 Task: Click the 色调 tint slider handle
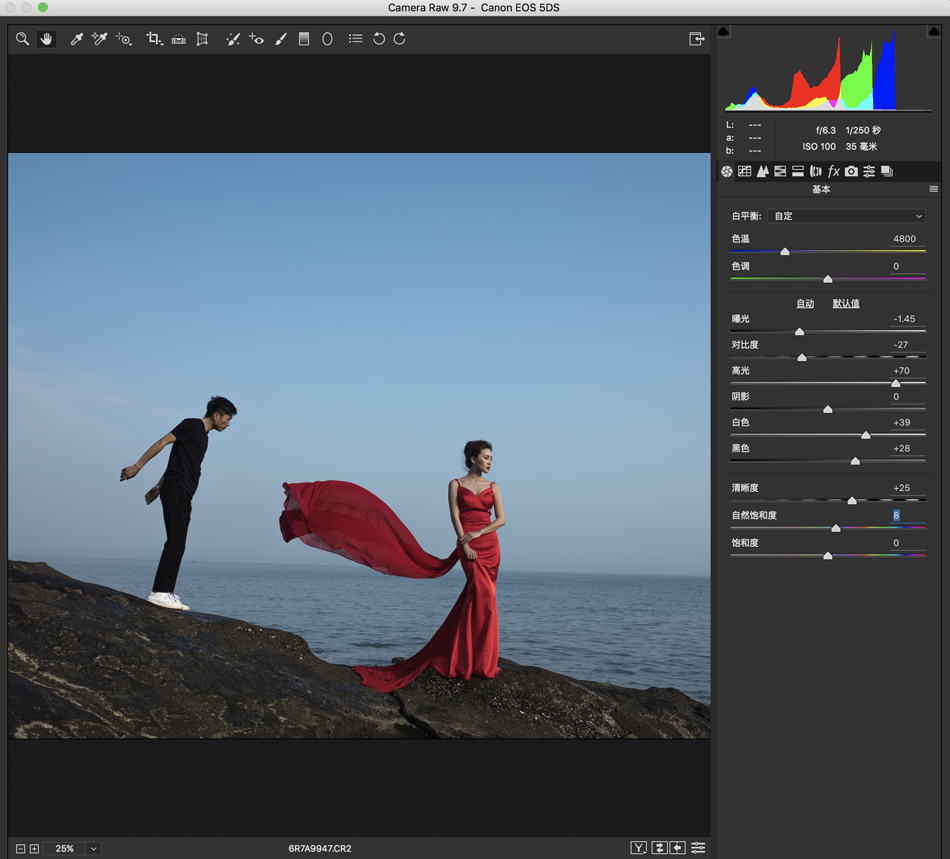click(x=828, y=279)
